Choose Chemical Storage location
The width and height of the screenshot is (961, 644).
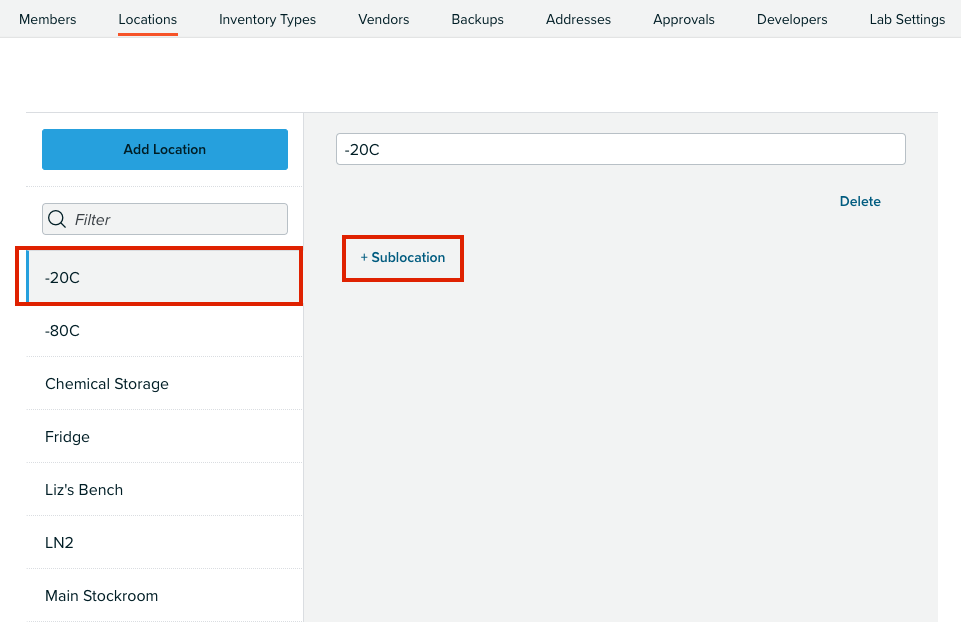164,384
